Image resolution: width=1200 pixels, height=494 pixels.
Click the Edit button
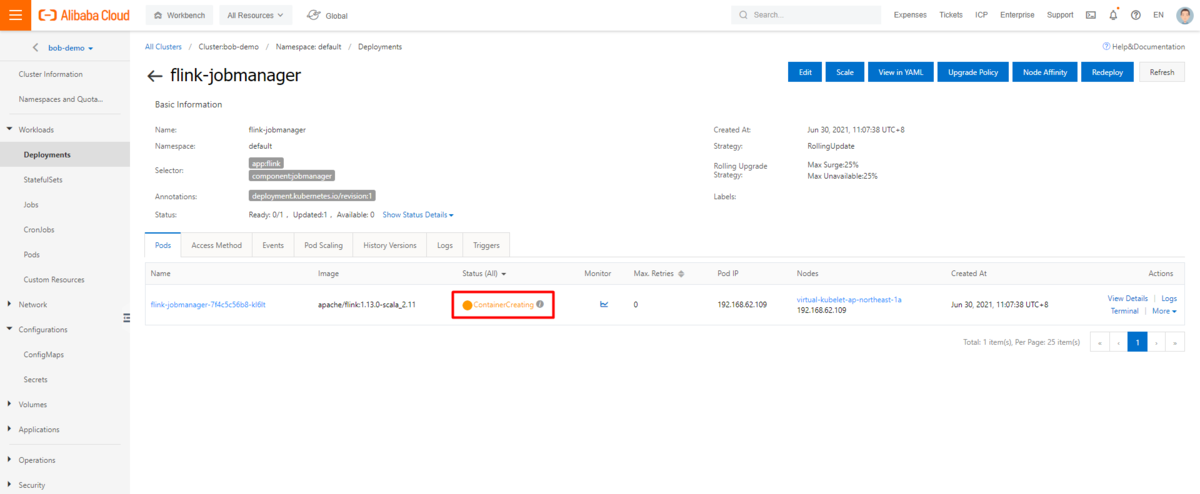point(804,72)
